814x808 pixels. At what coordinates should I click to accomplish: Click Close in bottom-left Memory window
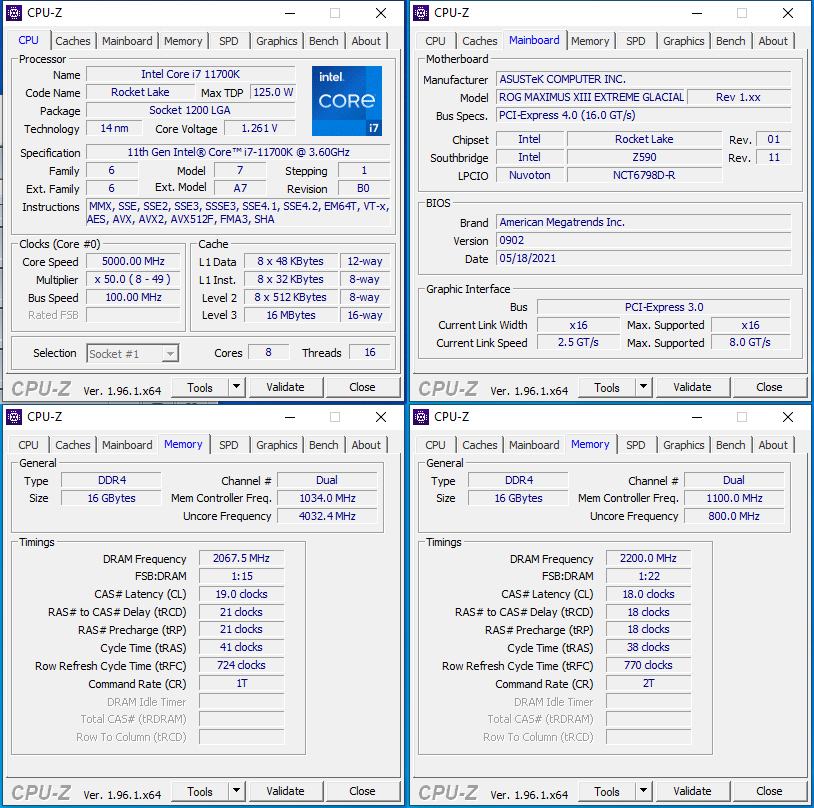click(x=362, y=791)
